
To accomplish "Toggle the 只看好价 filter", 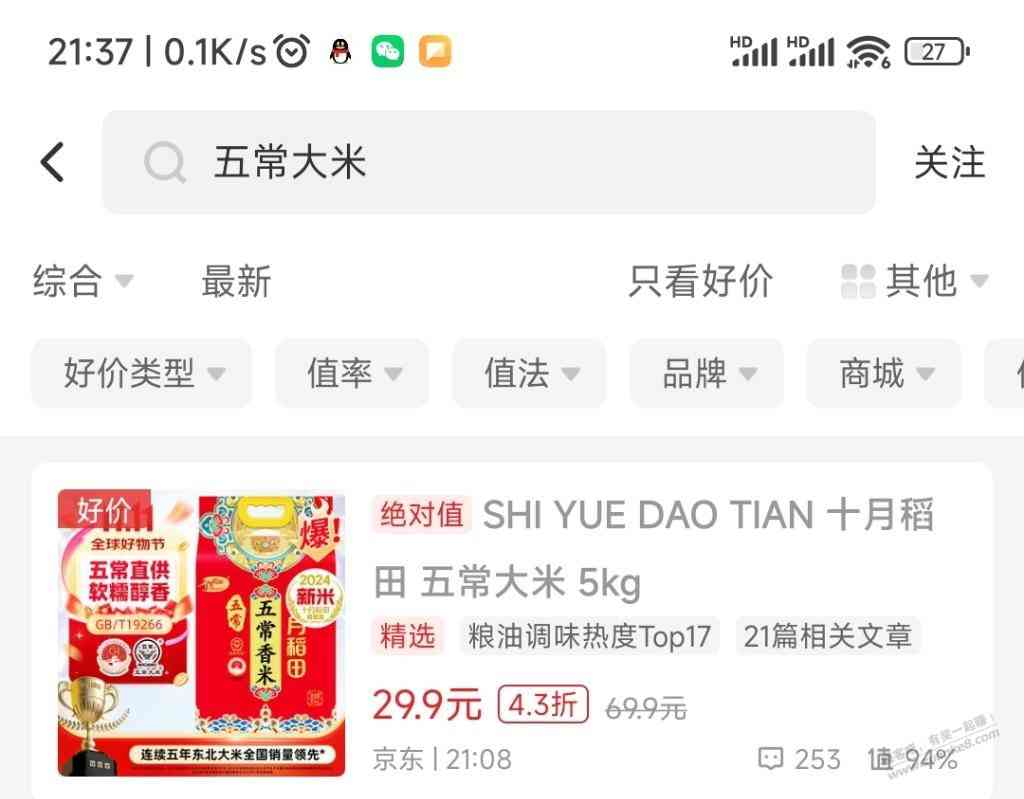I will pos(700,282).
